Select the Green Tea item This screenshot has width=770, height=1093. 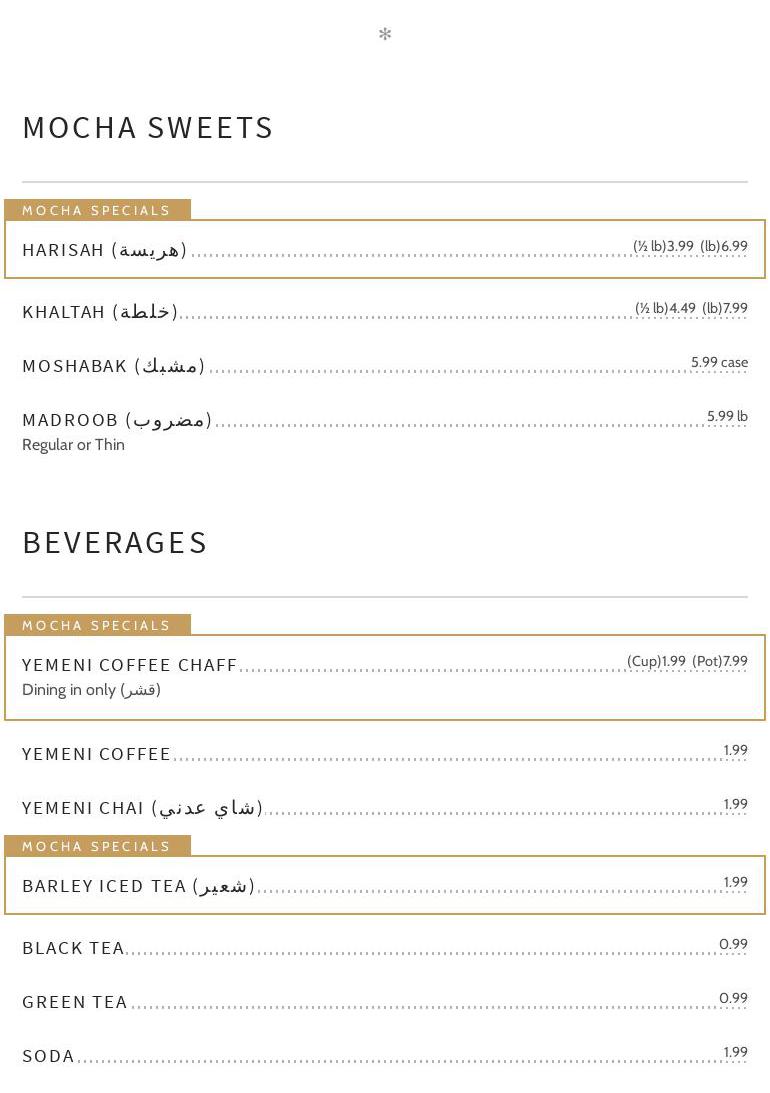point(75,1002)
